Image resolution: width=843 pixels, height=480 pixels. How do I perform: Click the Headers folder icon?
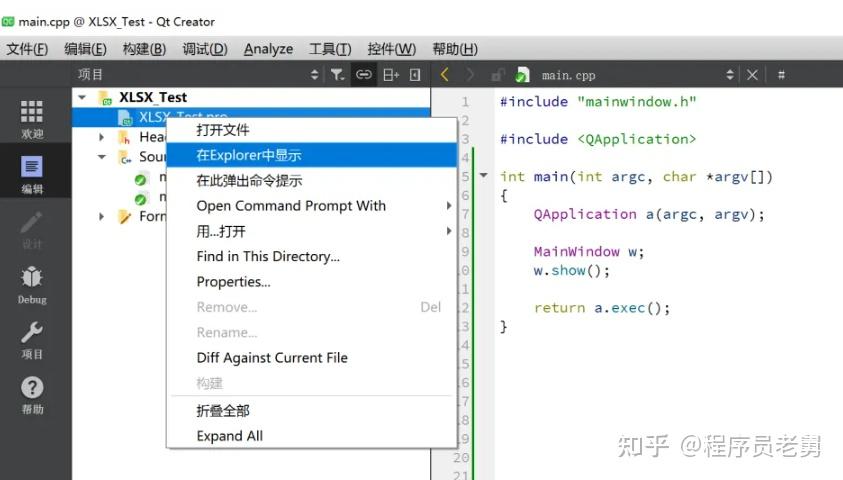[x=124, y=137]
